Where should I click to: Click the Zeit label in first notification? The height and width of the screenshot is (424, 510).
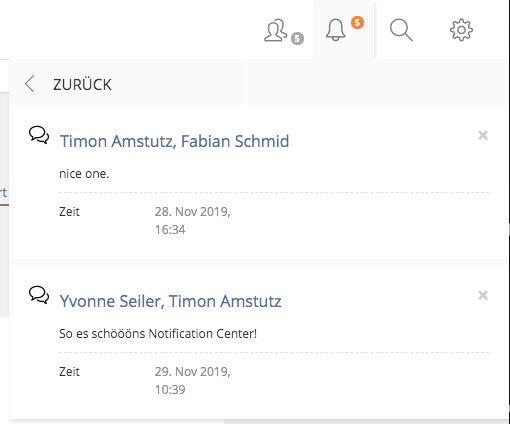69,212
